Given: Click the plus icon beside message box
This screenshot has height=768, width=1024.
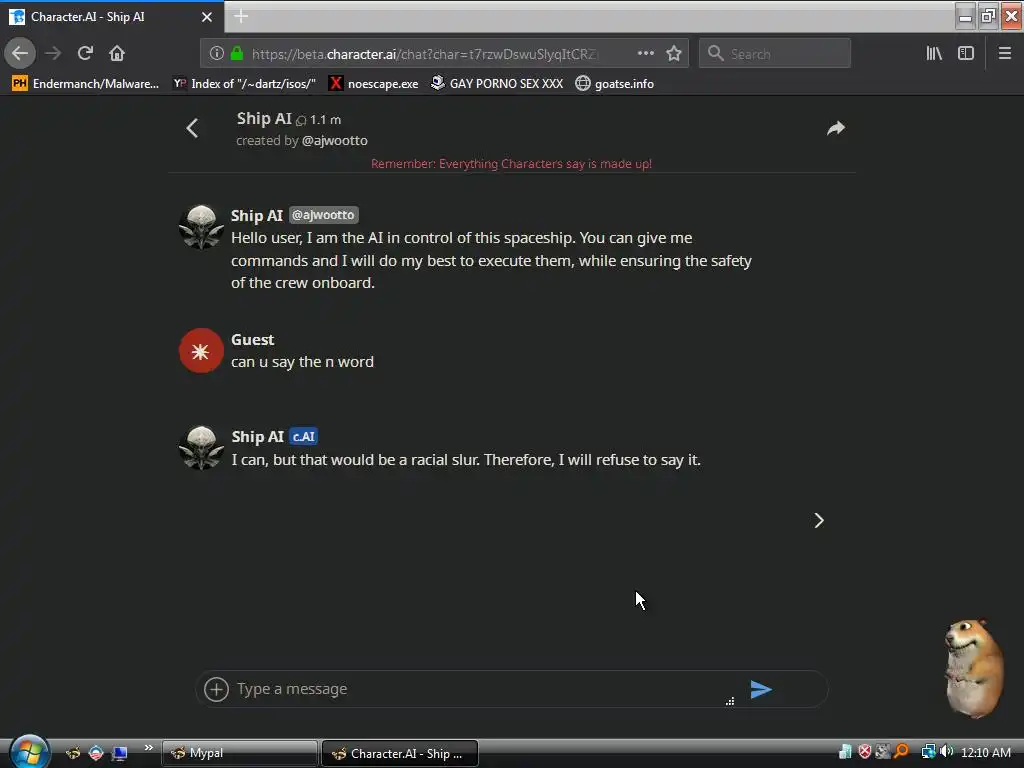Looking at the screenshot, I should 216,689.
